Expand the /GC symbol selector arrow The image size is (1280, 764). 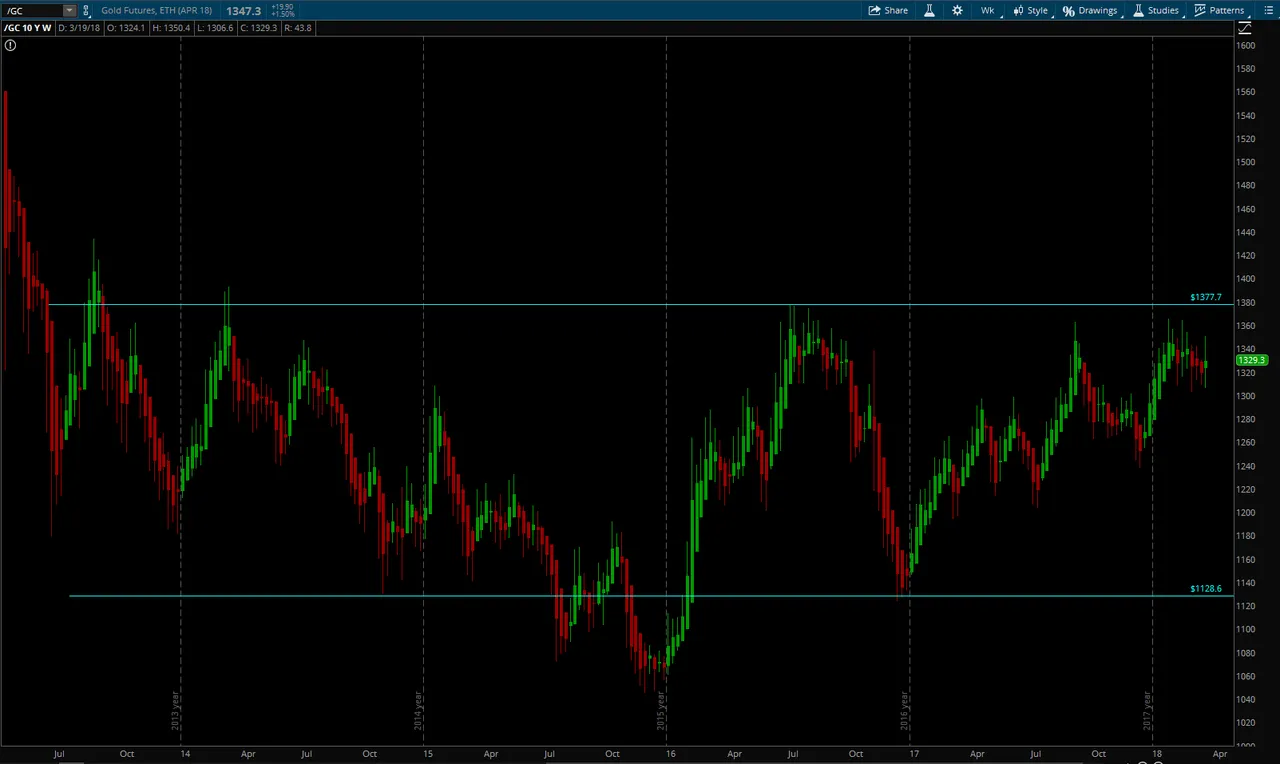pyautogui.click(x=69, y=10)
